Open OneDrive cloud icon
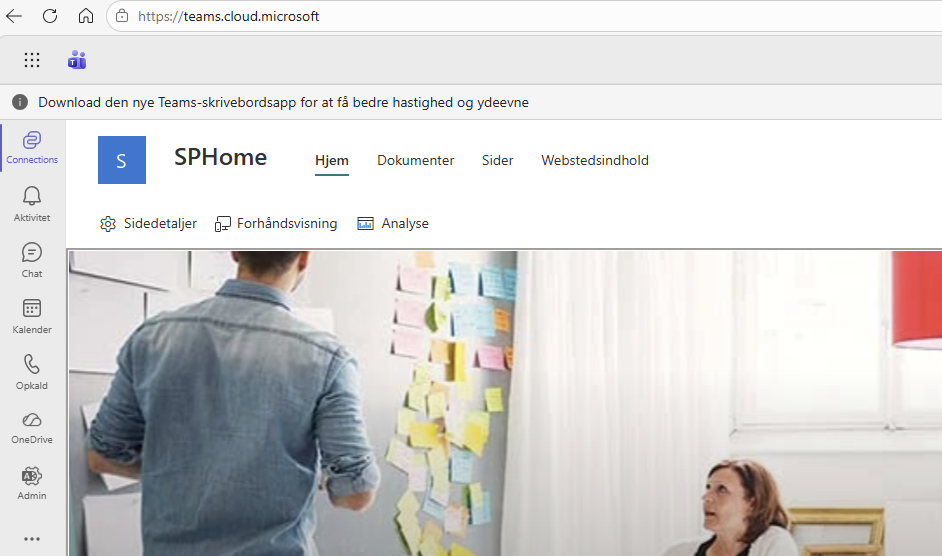Screen dimensions: 942x556 pyautogui.click(x=32, y=427)
